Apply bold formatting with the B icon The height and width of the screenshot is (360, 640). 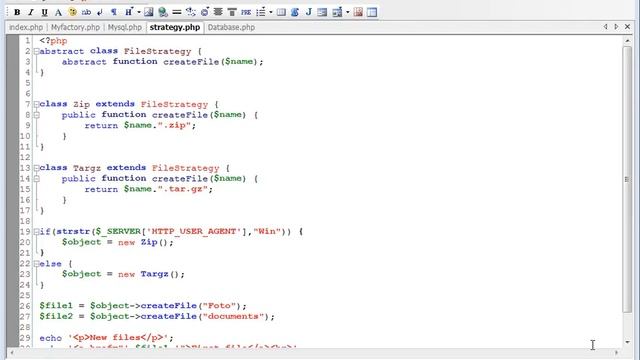17,12
